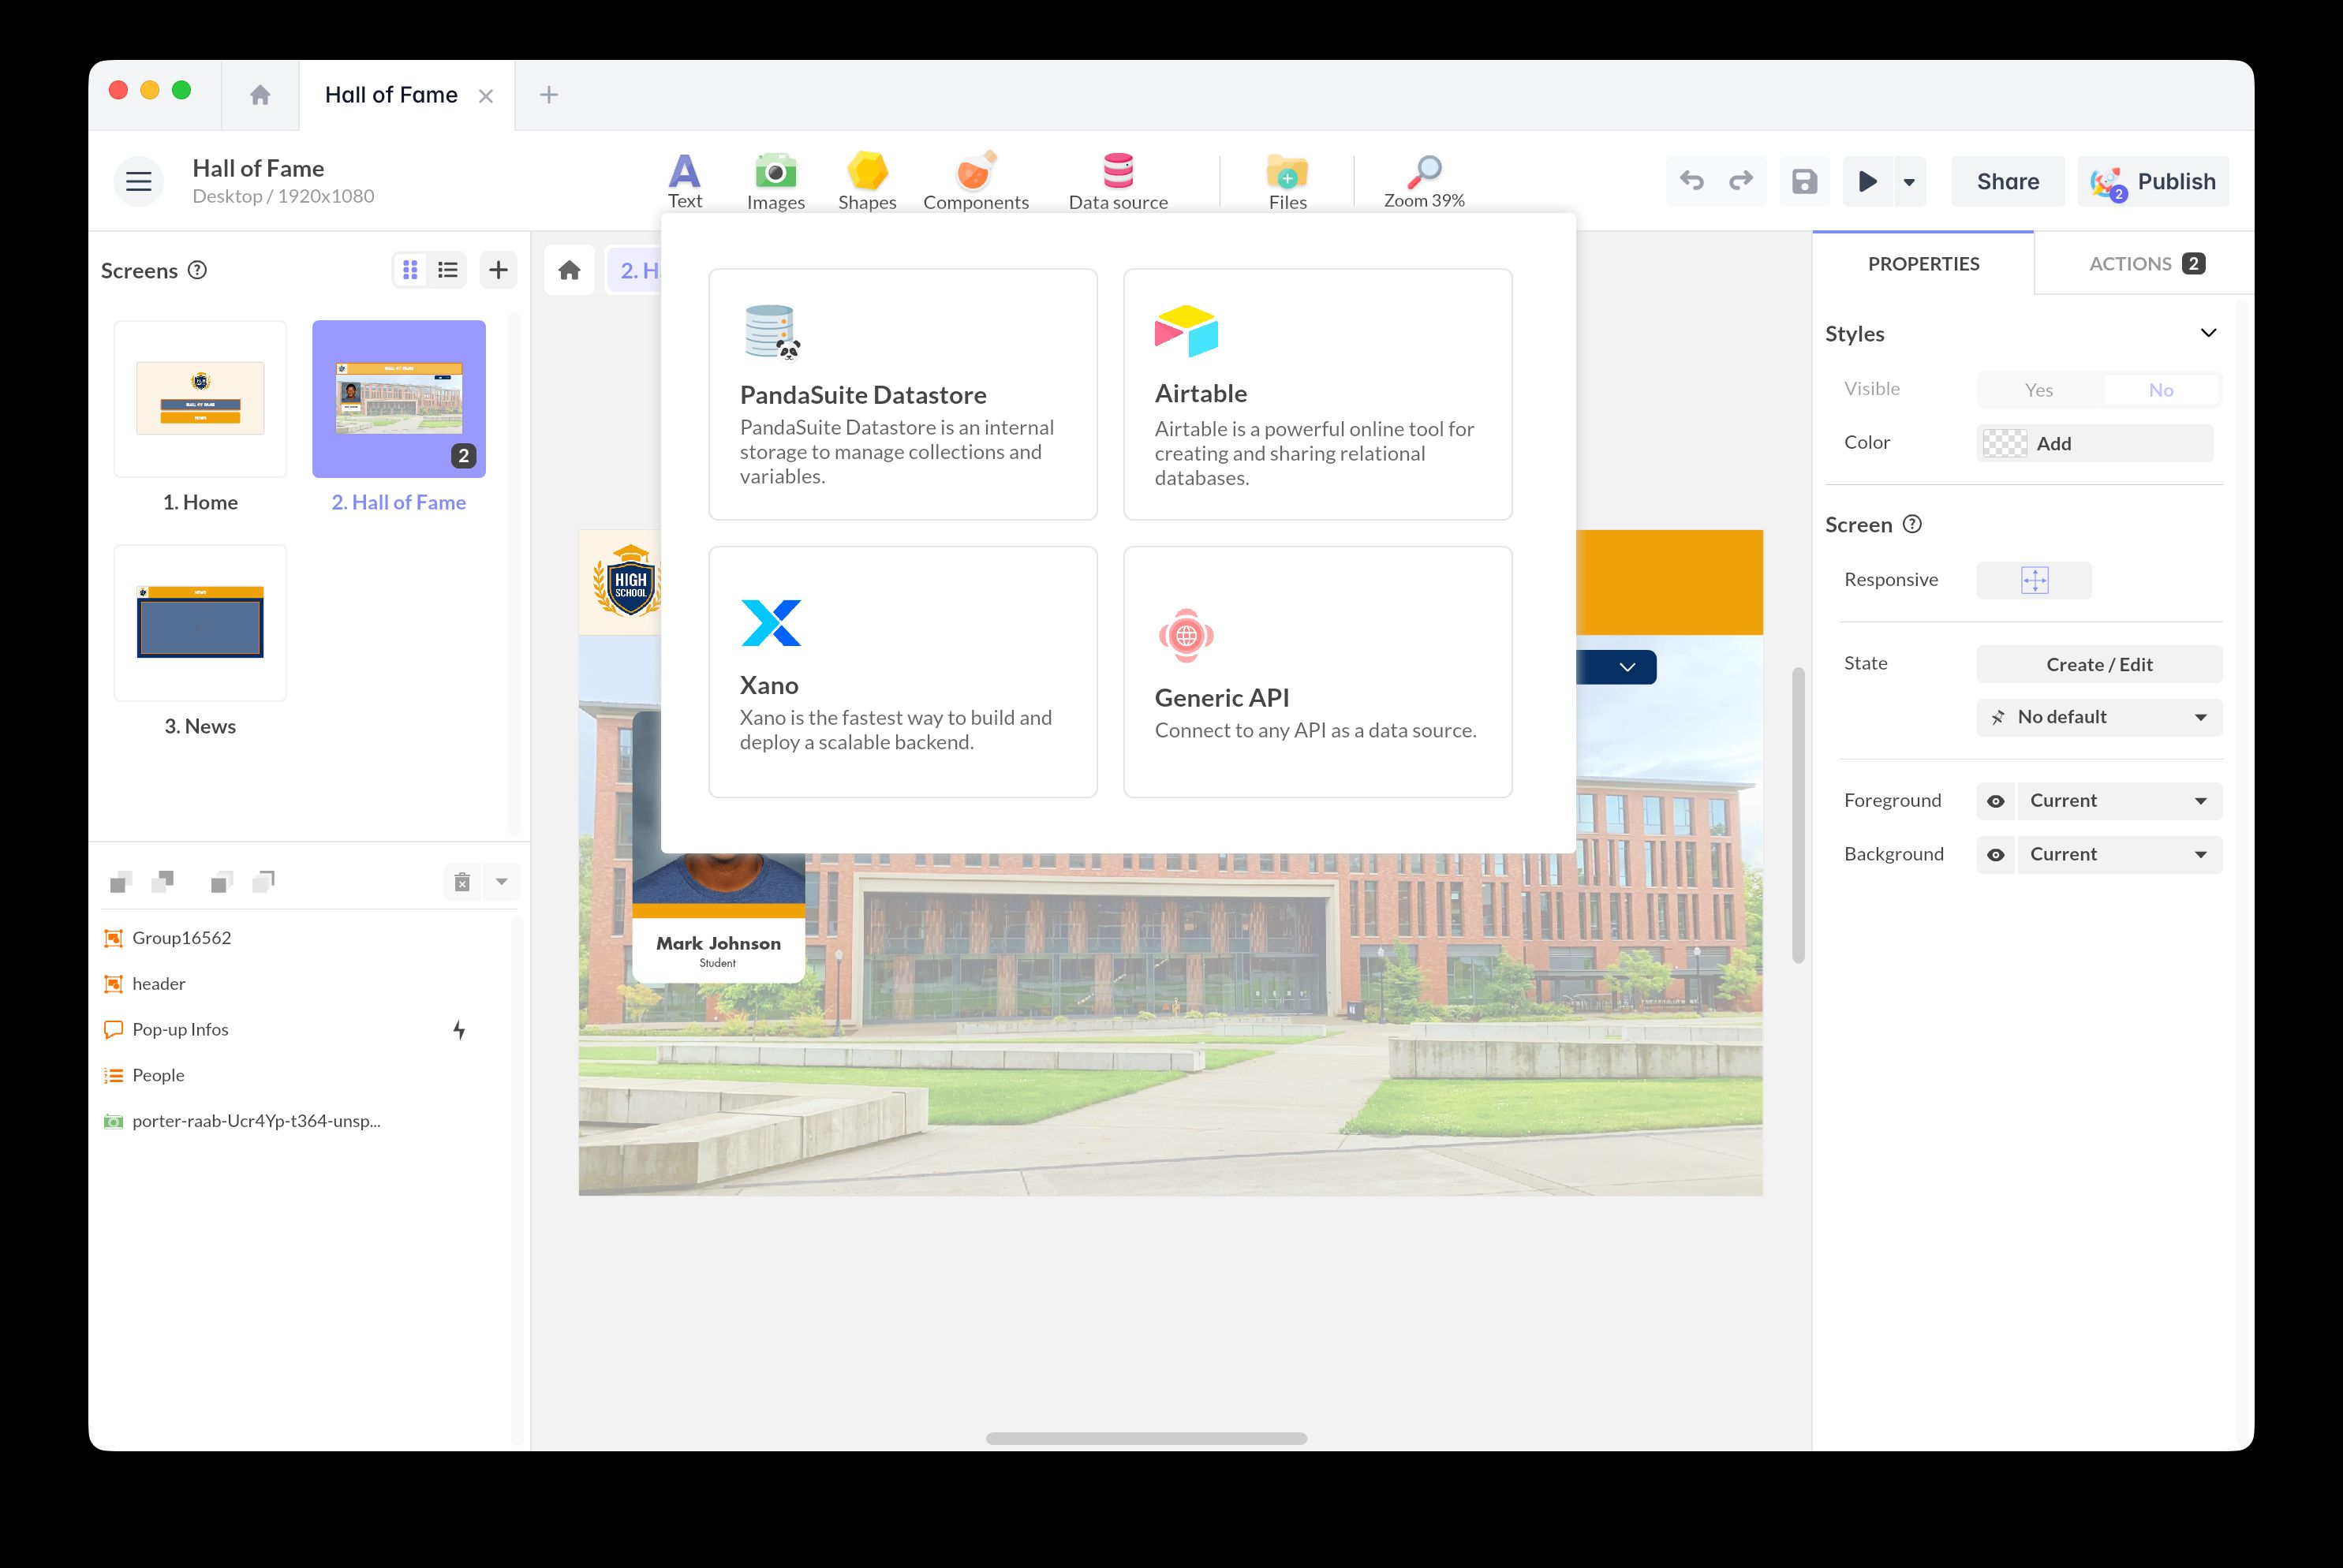
Task: Collapse the Styles section chevron
Action: coord(2209,333)
